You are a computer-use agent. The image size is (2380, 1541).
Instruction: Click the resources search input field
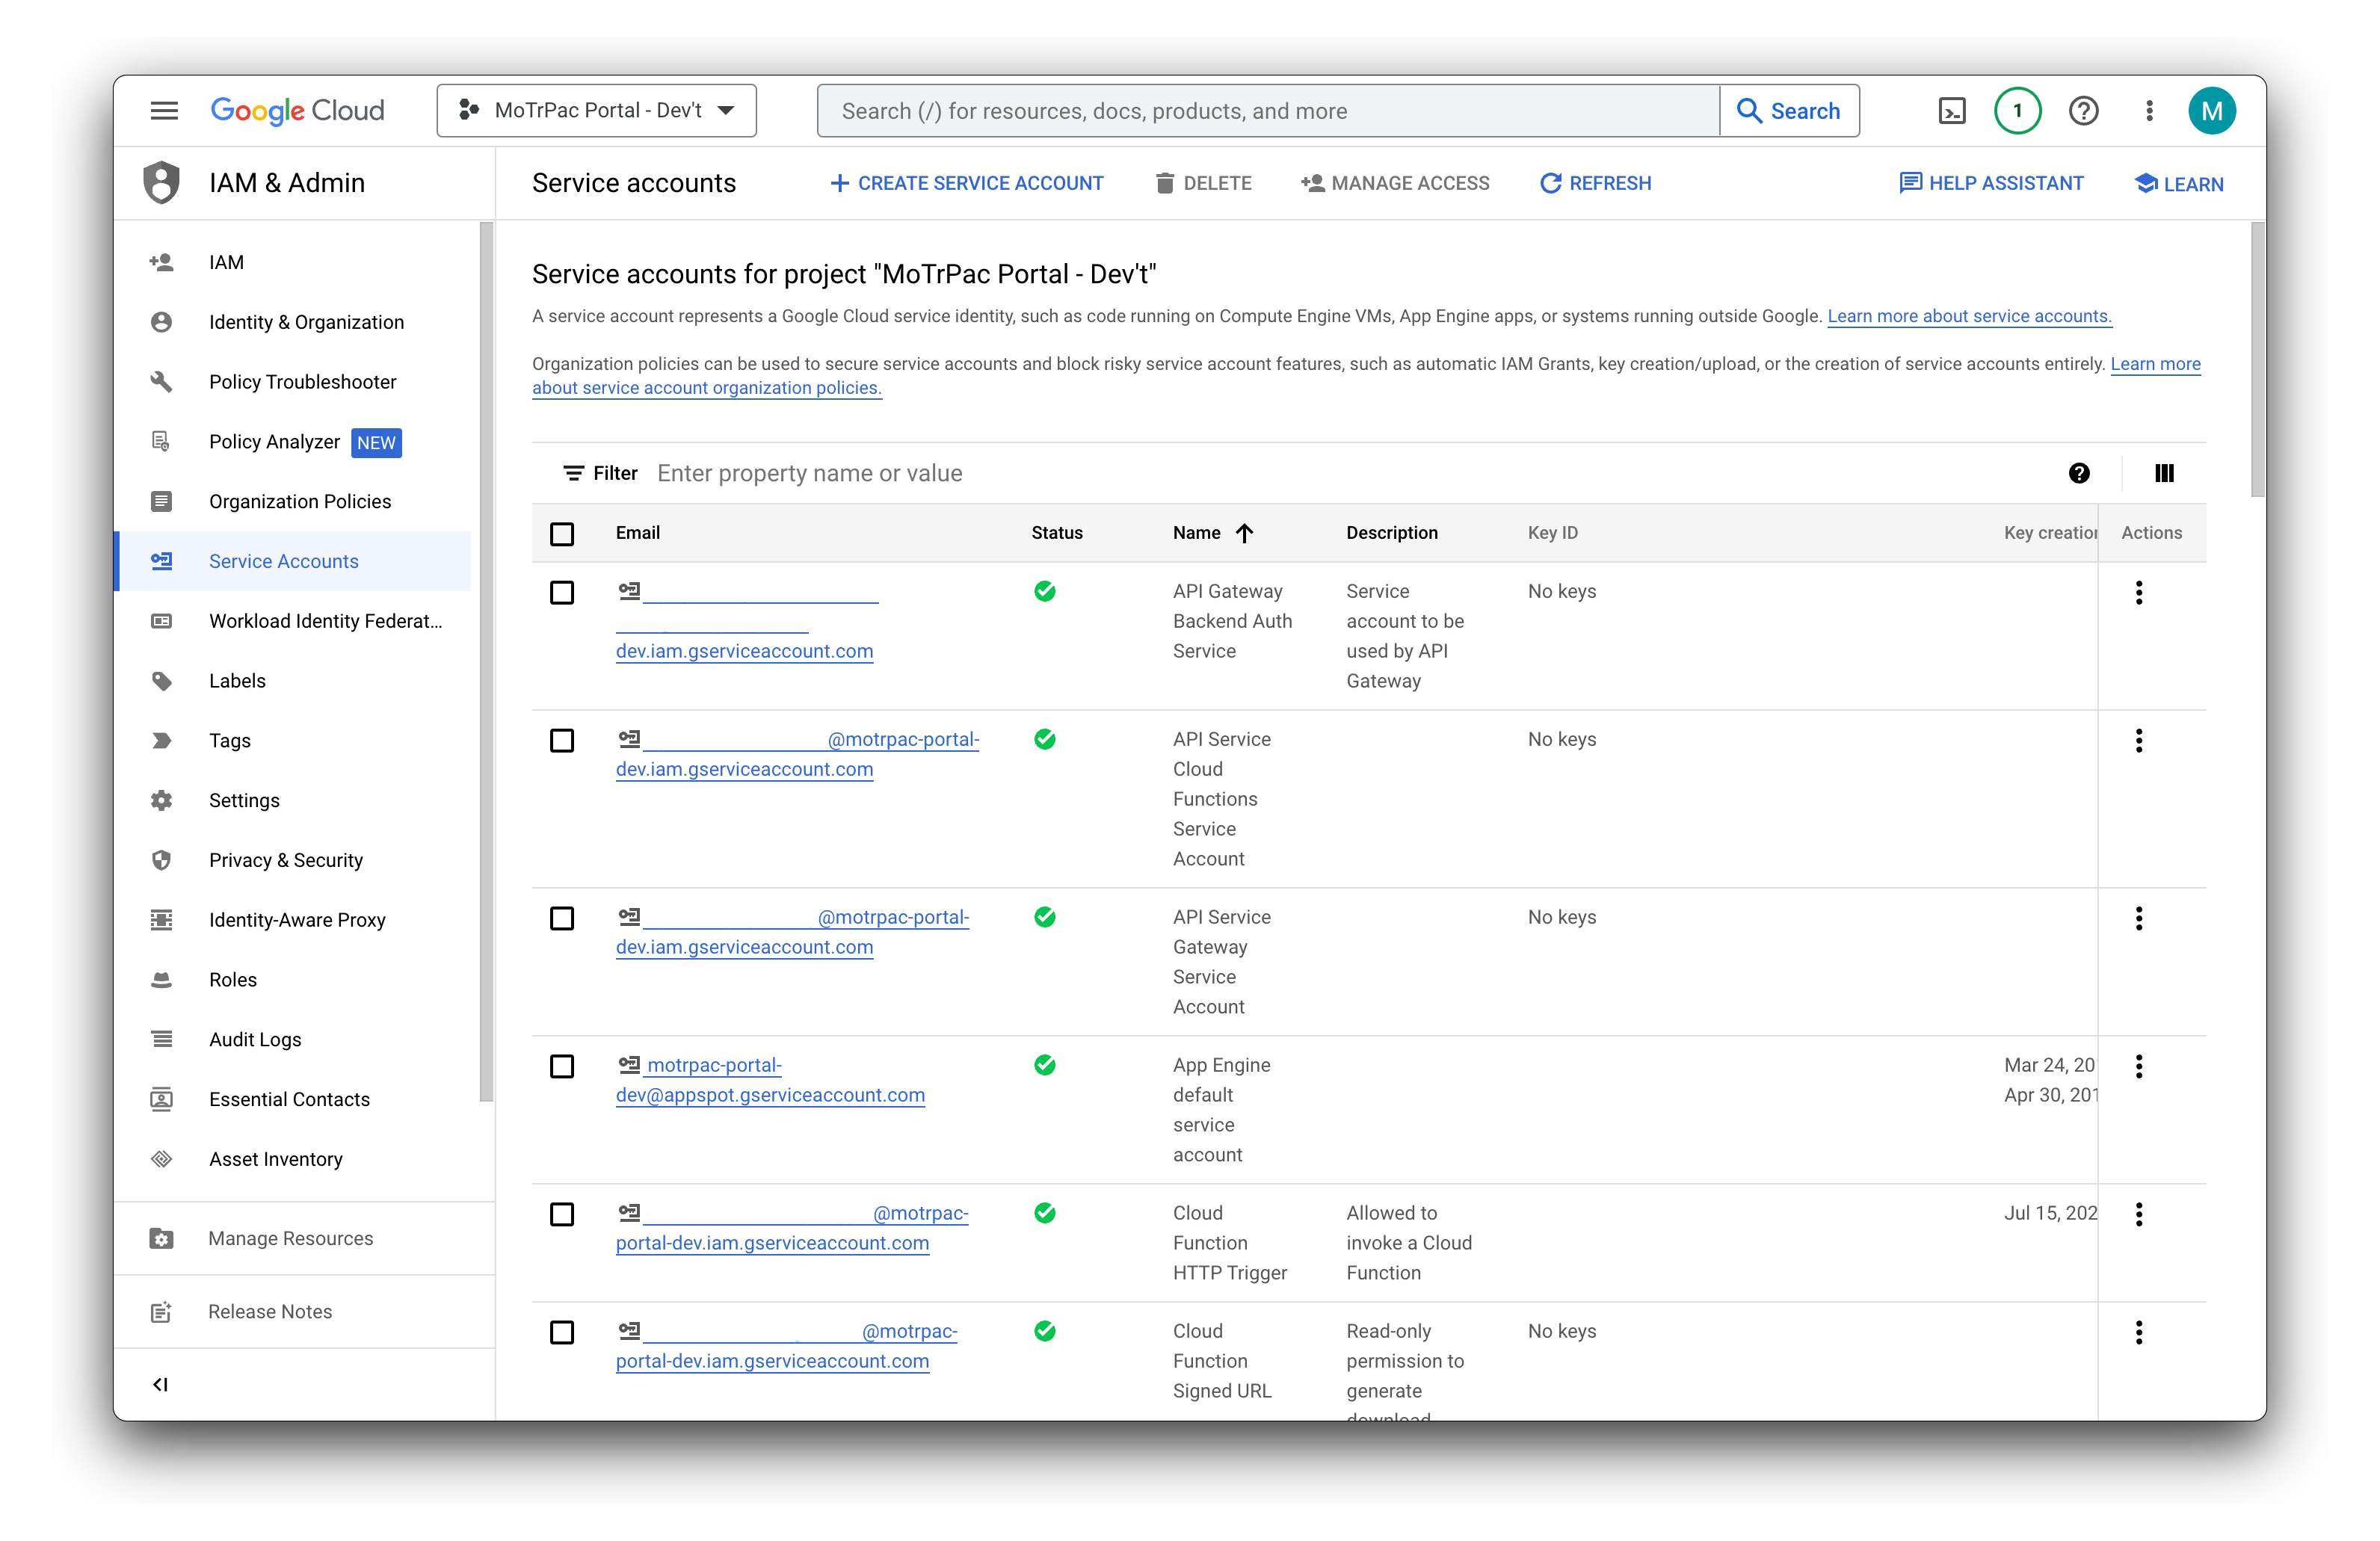click(1268, 110)
